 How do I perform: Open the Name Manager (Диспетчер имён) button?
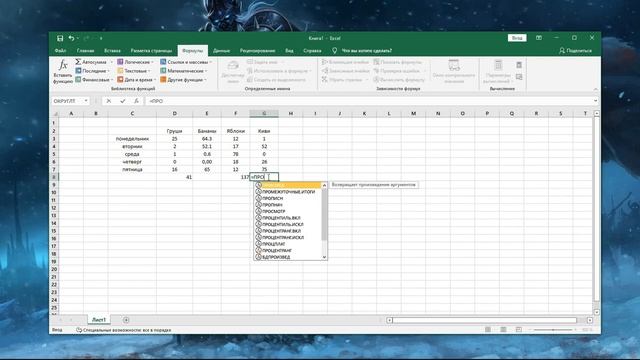coord(233,72)
